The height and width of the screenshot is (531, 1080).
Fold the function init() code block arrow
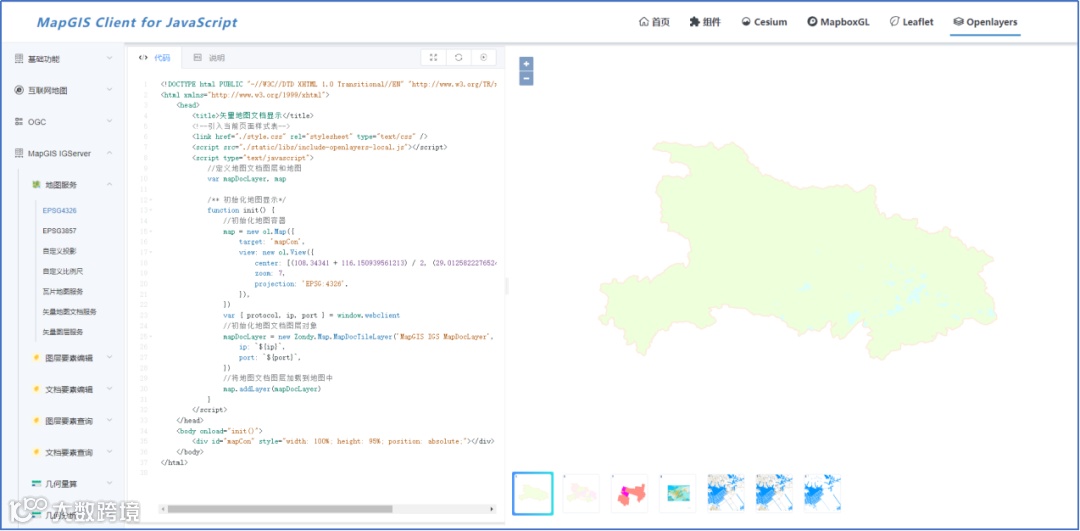point(151,210)
